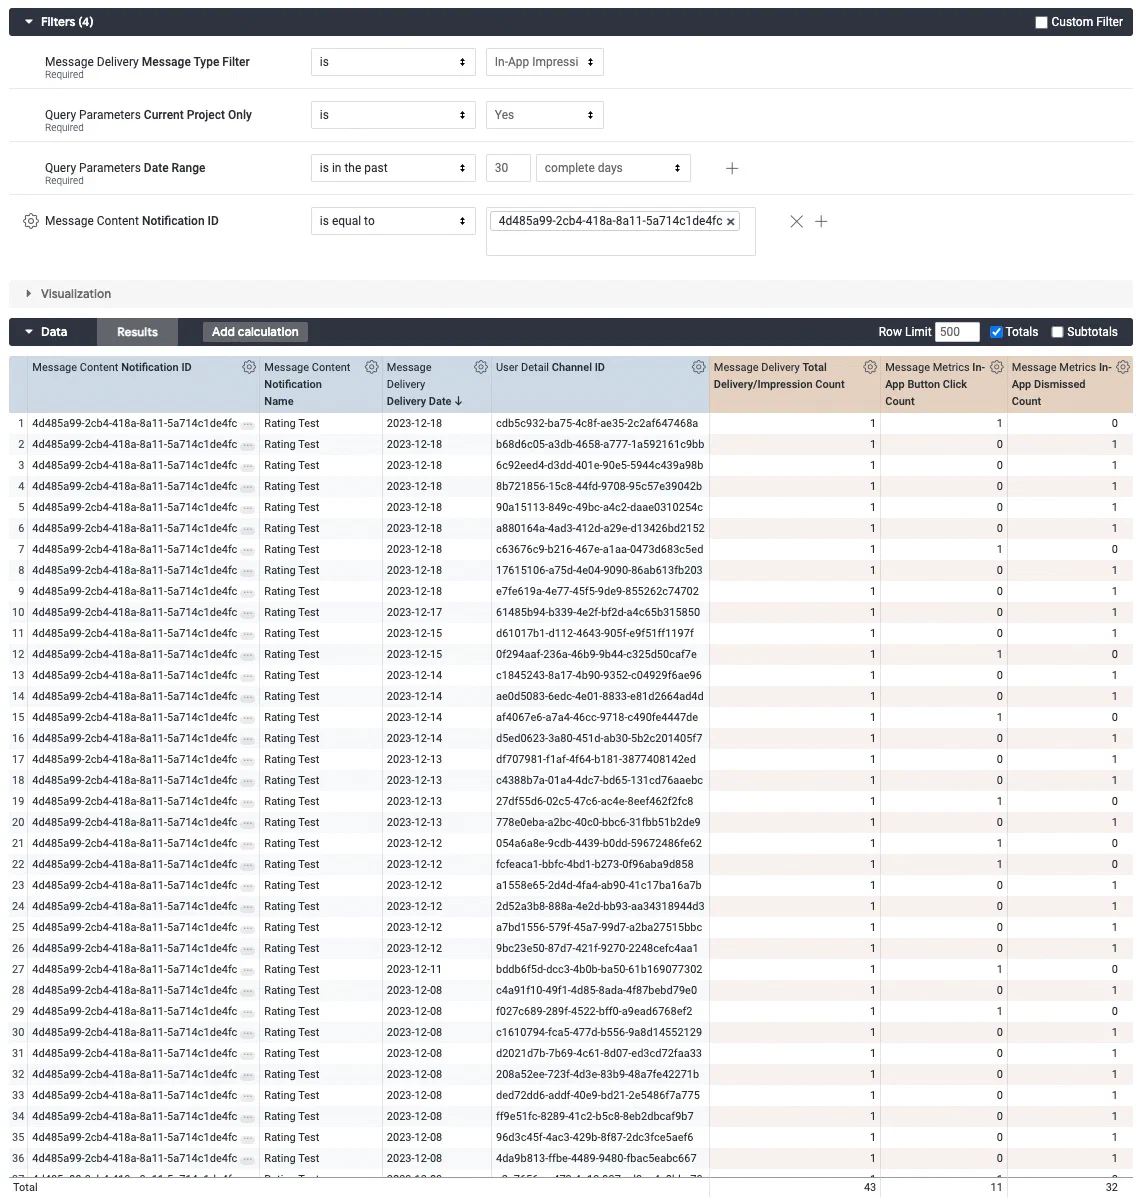Enable the Custom Filter checkbox

pos(1041,21)
